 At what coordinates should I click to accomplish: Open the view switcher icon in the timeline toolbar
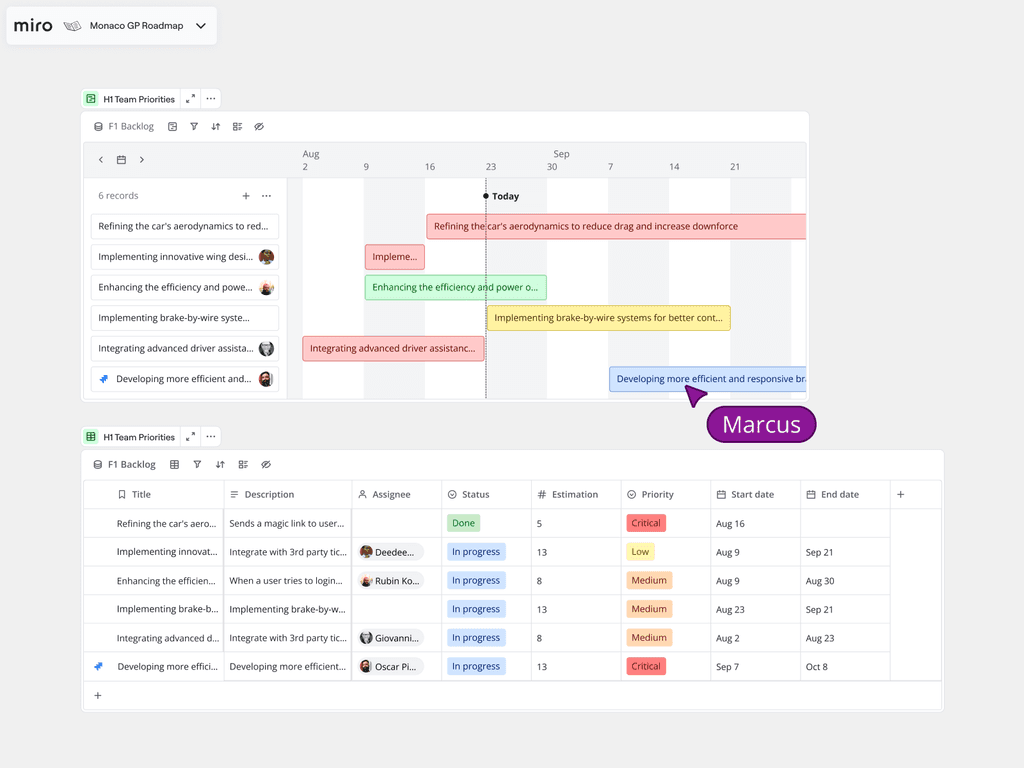[172, 126]
